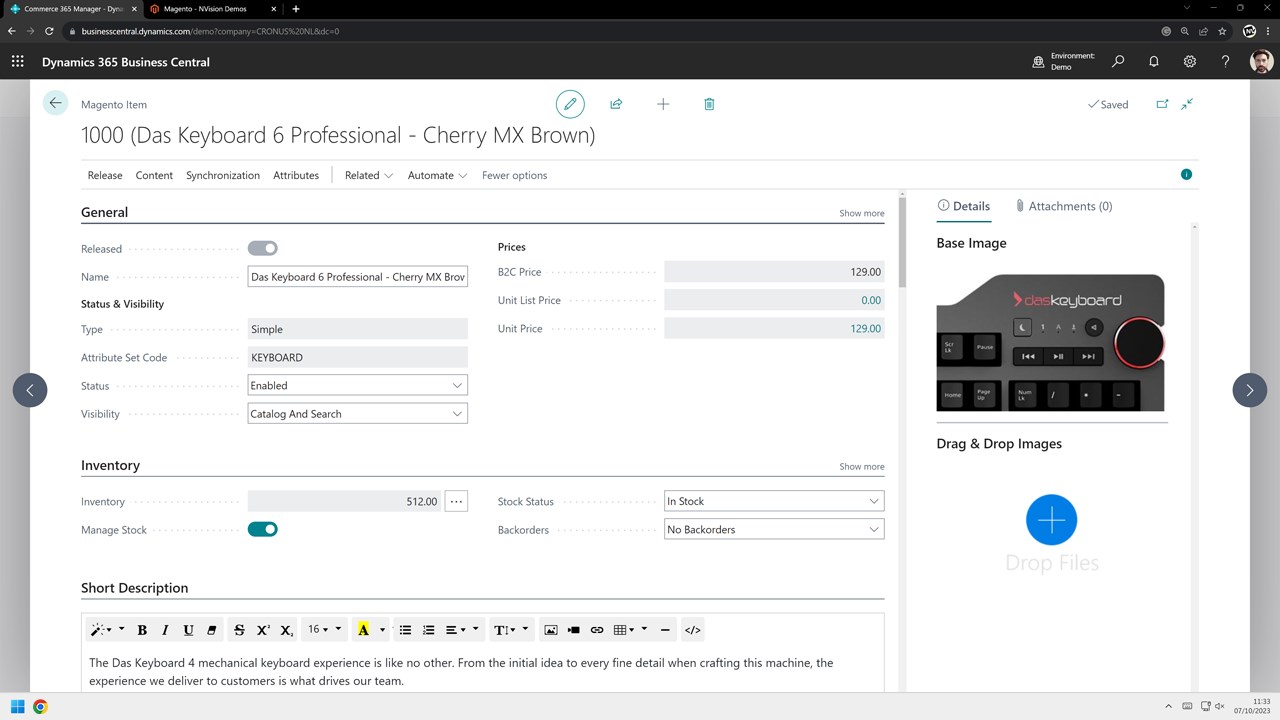Image resolution: width=1280 pixels, height=720 pixels.
Task: Click Show more in General section
Action: [861, 213]
